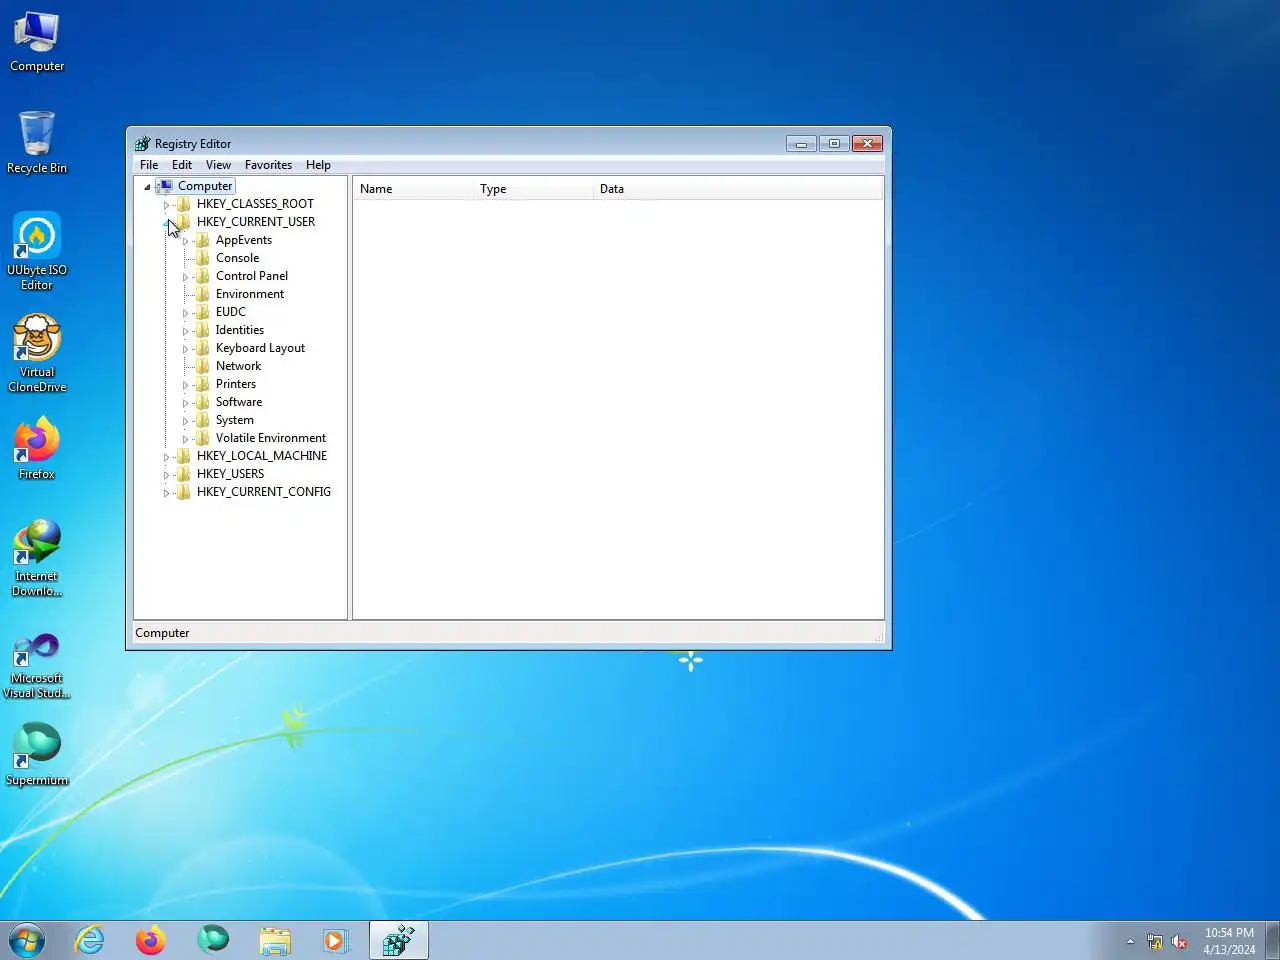
Task: Select the Volatile Environment key label
Action: (271, 438)
